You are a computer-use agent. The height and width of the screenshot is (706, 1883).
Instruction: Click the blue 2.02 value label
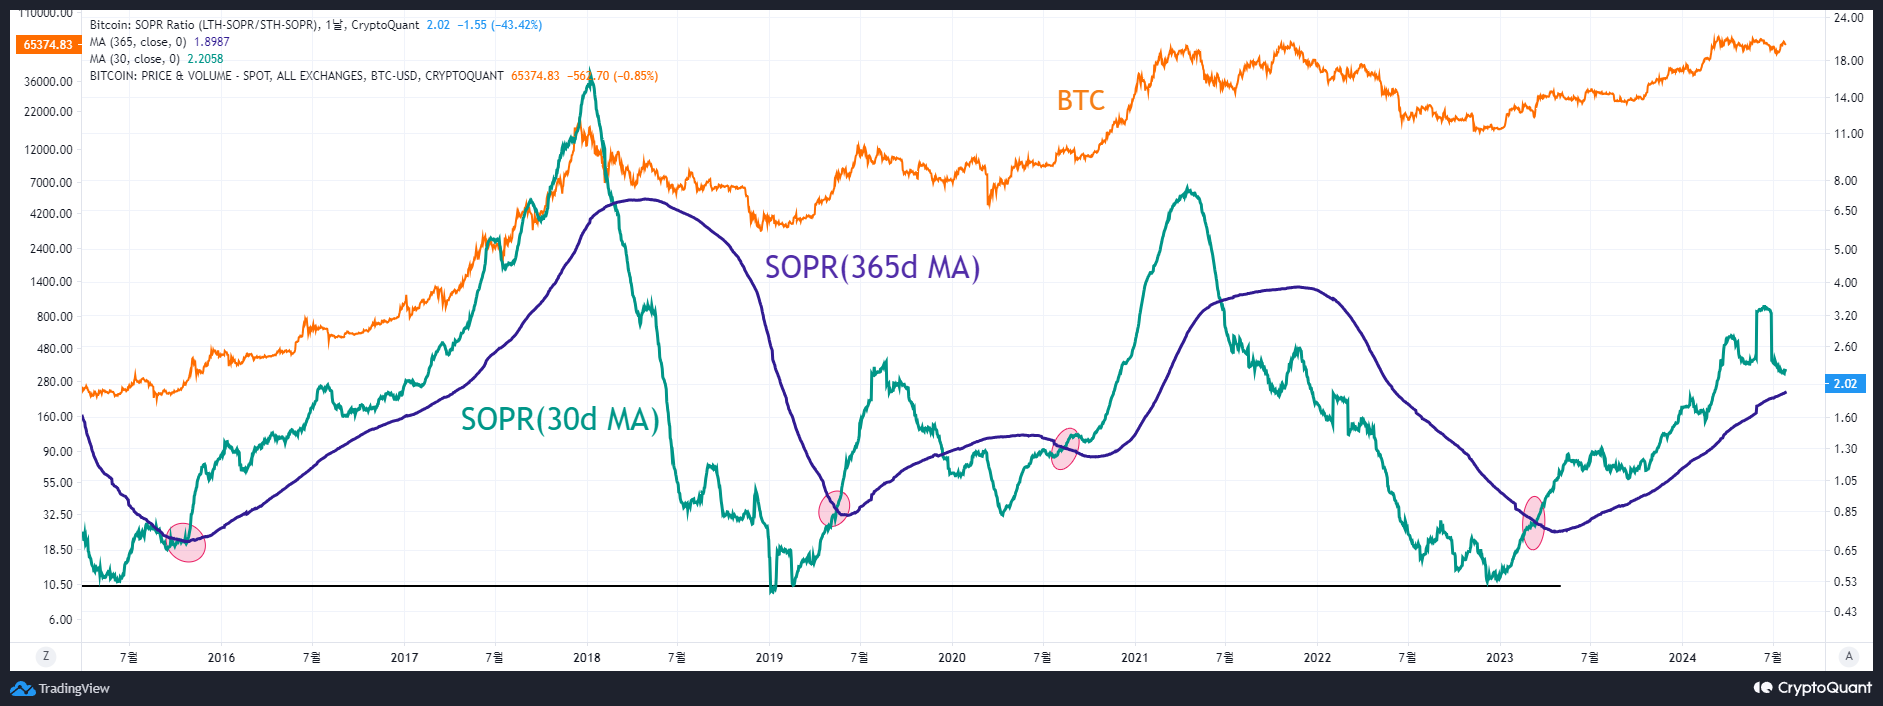1845,384
